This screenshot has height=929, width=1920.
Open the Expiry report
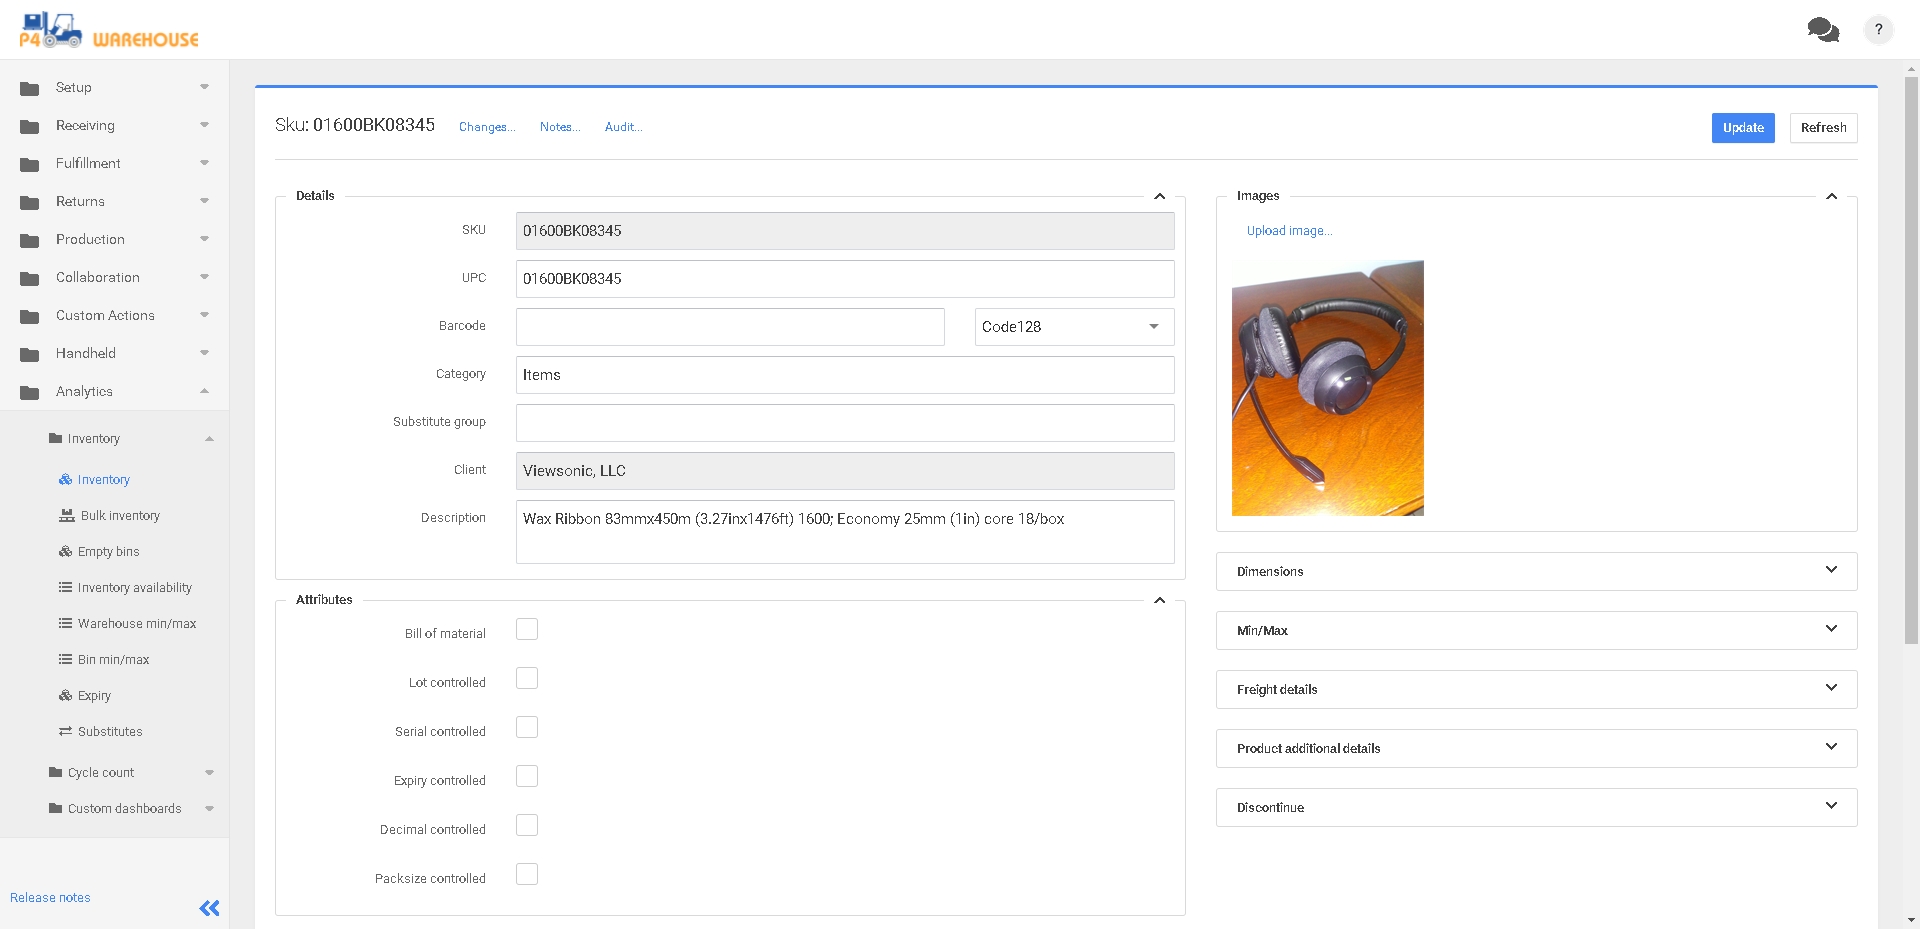coord(94,696)
